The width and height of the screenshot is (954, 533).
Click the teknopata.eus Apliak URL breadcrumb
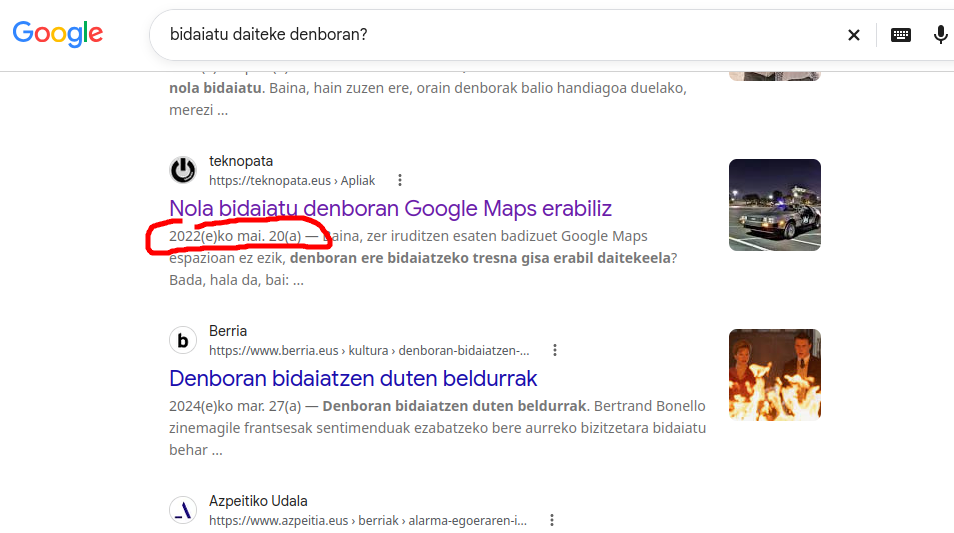[x=292, y=181]
